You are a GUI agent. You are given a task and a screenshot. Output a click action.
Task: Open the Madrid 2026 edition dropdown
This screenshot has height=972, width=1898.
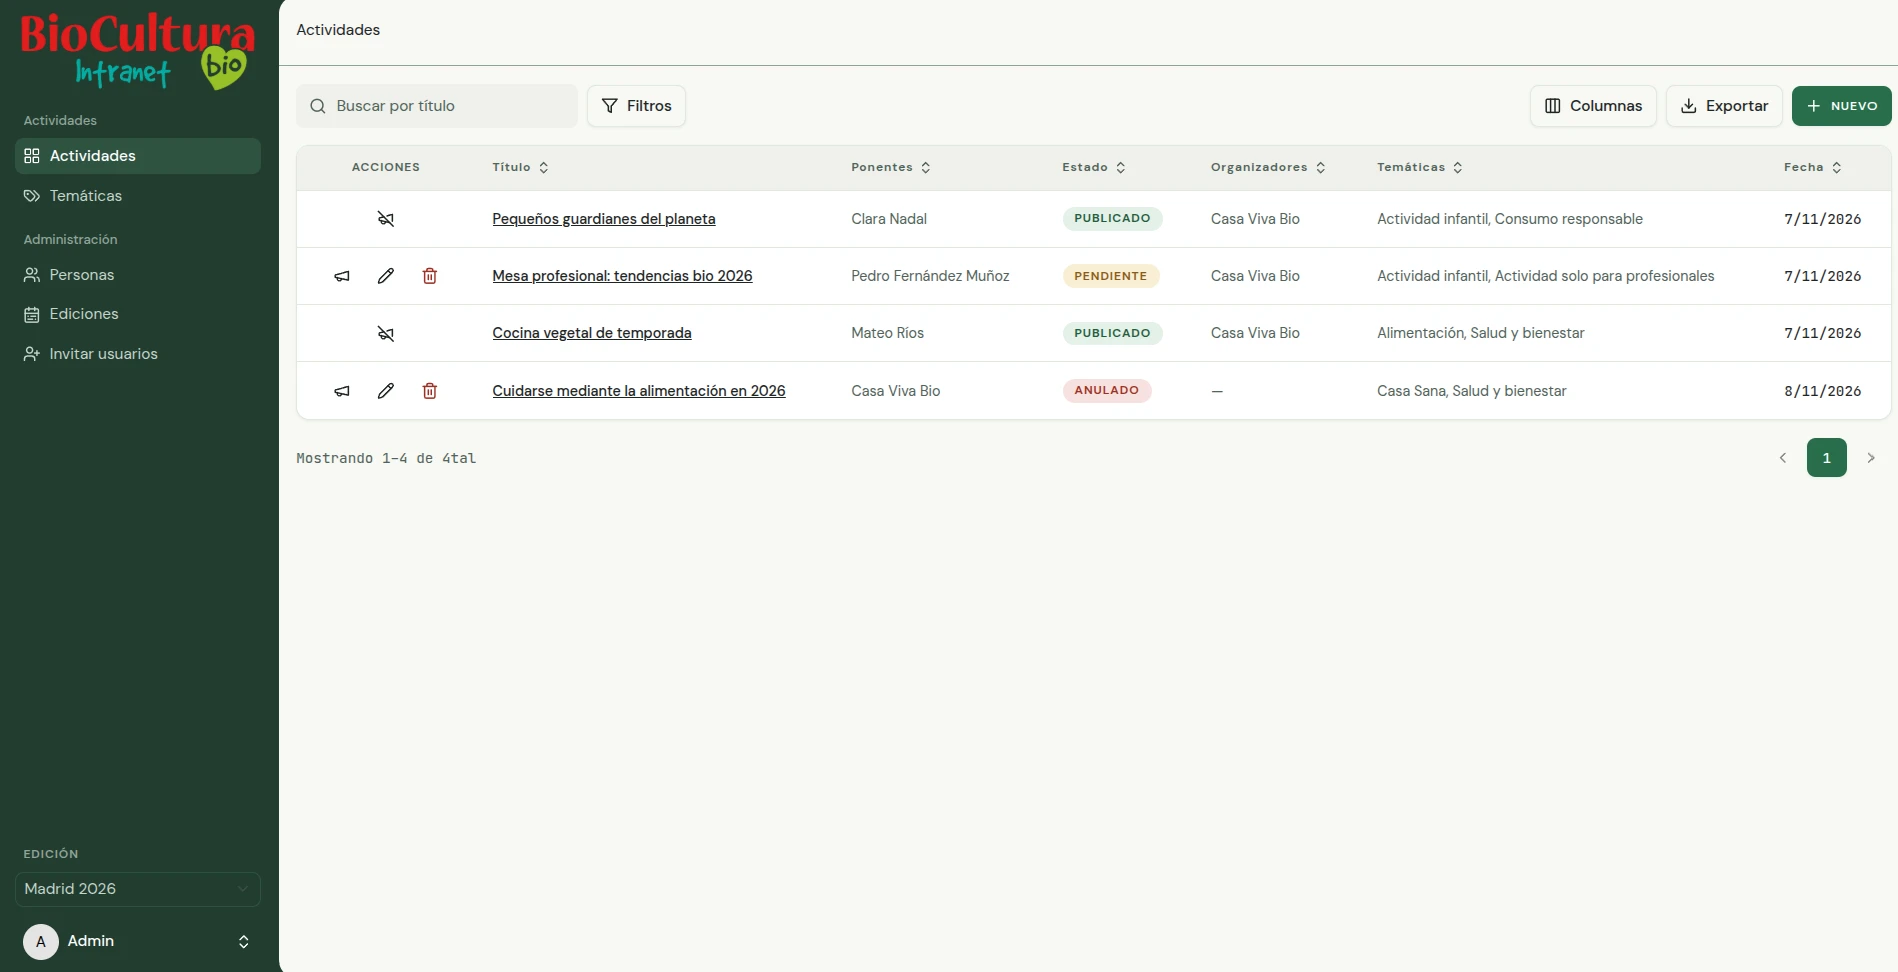(x=138, y=889)
